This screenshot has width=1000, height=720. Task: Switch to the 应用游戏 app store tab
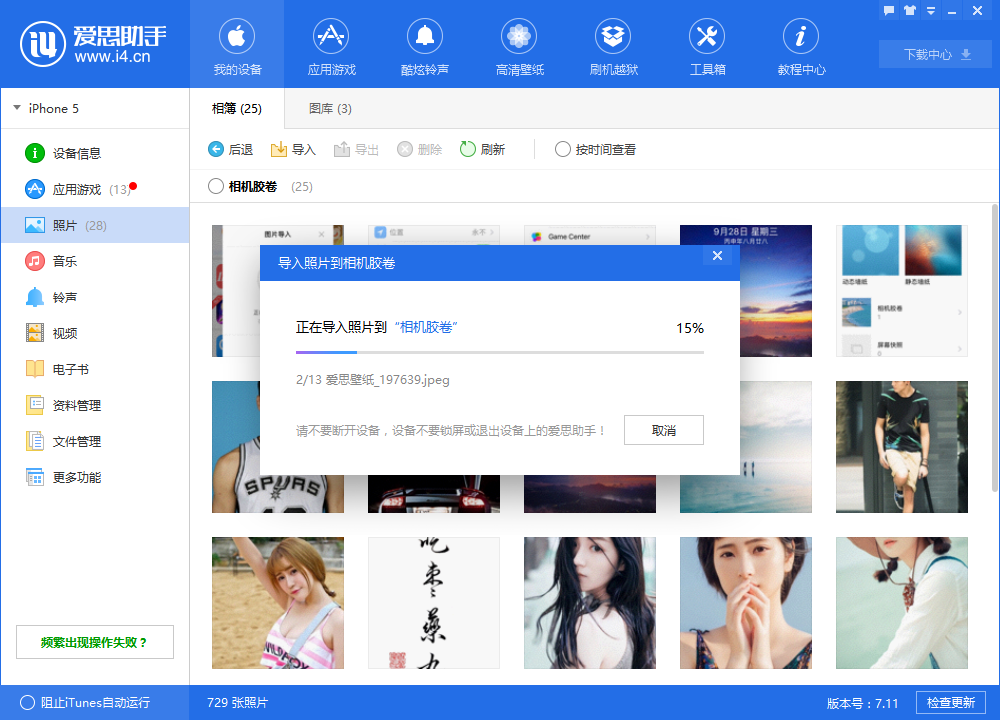click(331, 46)
